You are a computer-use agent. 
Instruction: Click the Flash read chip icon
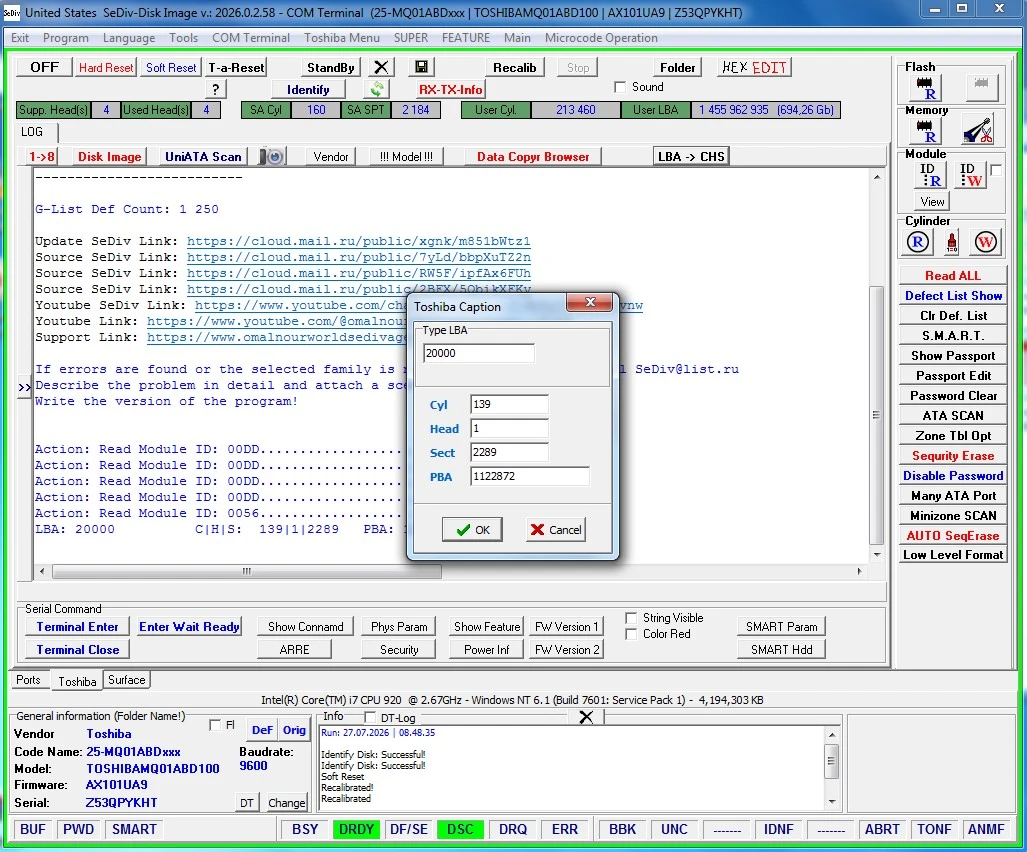coord(925,88)
